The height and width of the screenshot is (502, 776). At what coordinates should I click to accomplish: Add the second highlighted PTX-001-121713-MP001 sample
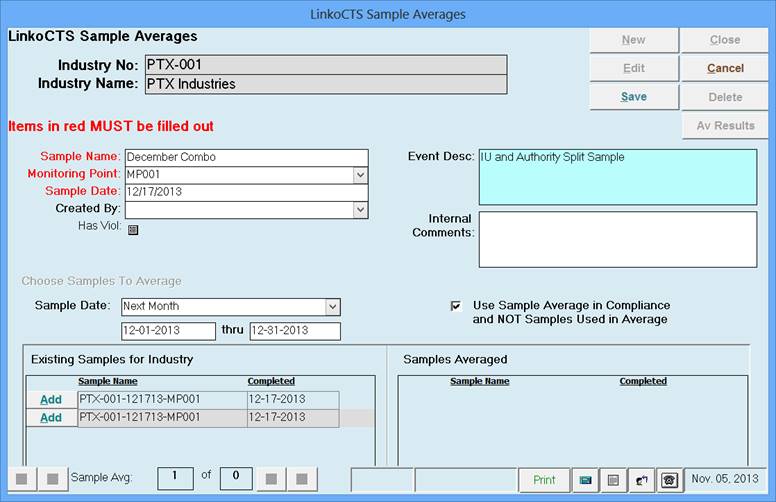51,418
